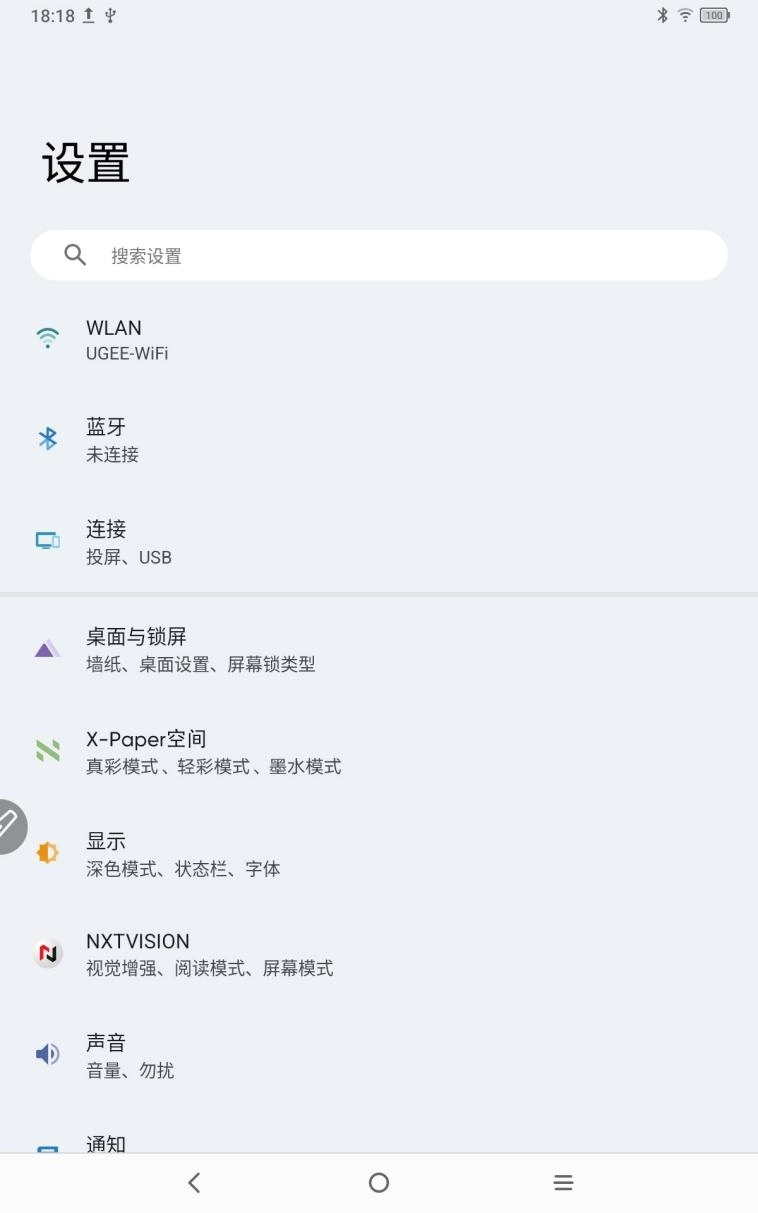Tap the NXTVISION logo icon
The width and height of the screenshot is (758, 1213).
click(47, 954)
